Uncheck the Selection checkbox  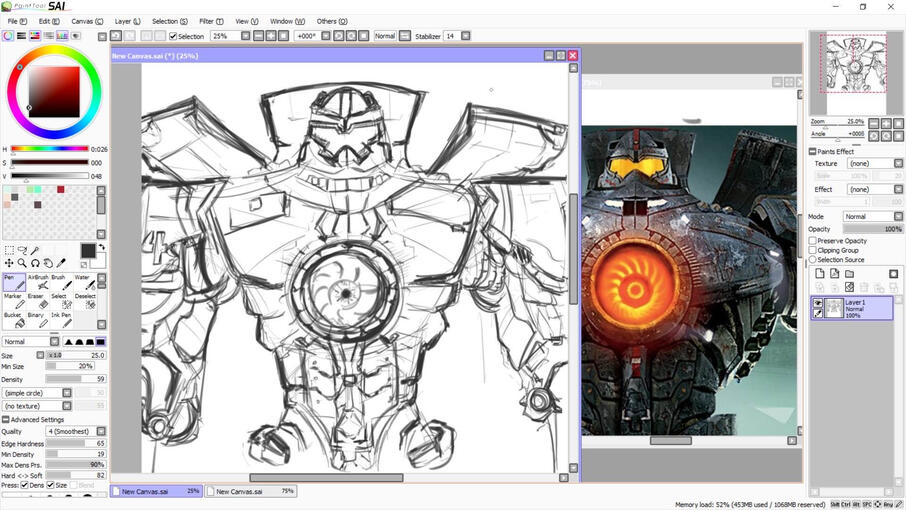click(x=173, y=36)
